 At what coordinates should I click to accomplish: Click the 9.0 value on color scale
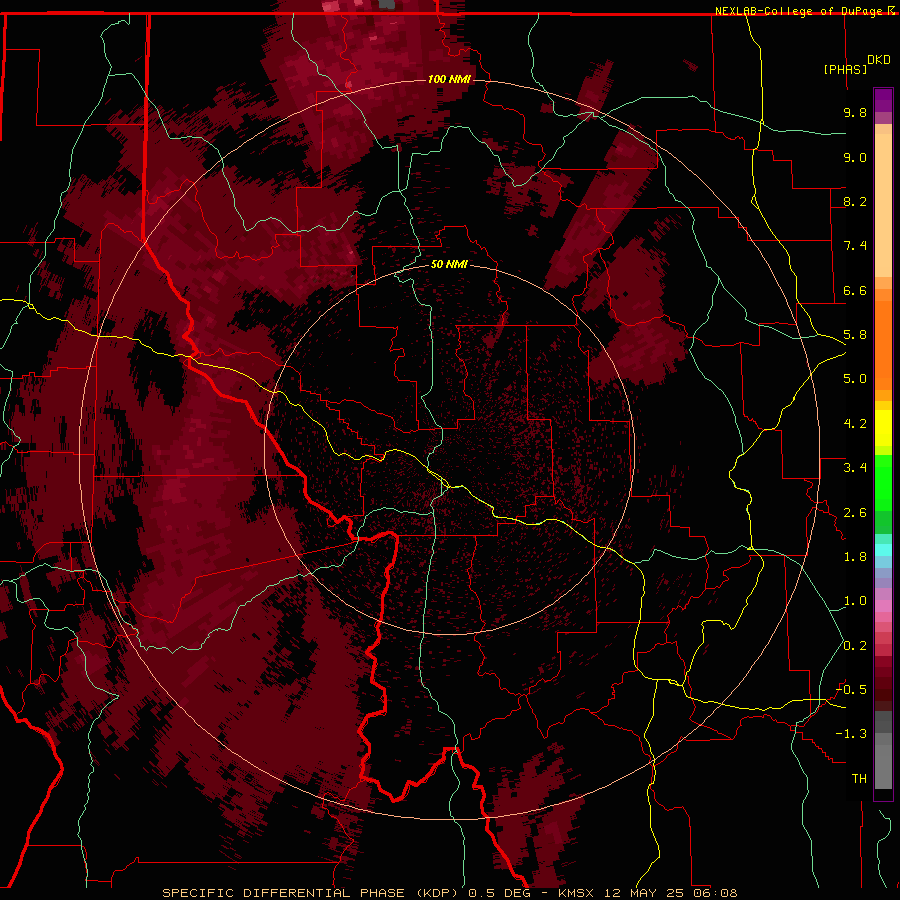[855, 157]
